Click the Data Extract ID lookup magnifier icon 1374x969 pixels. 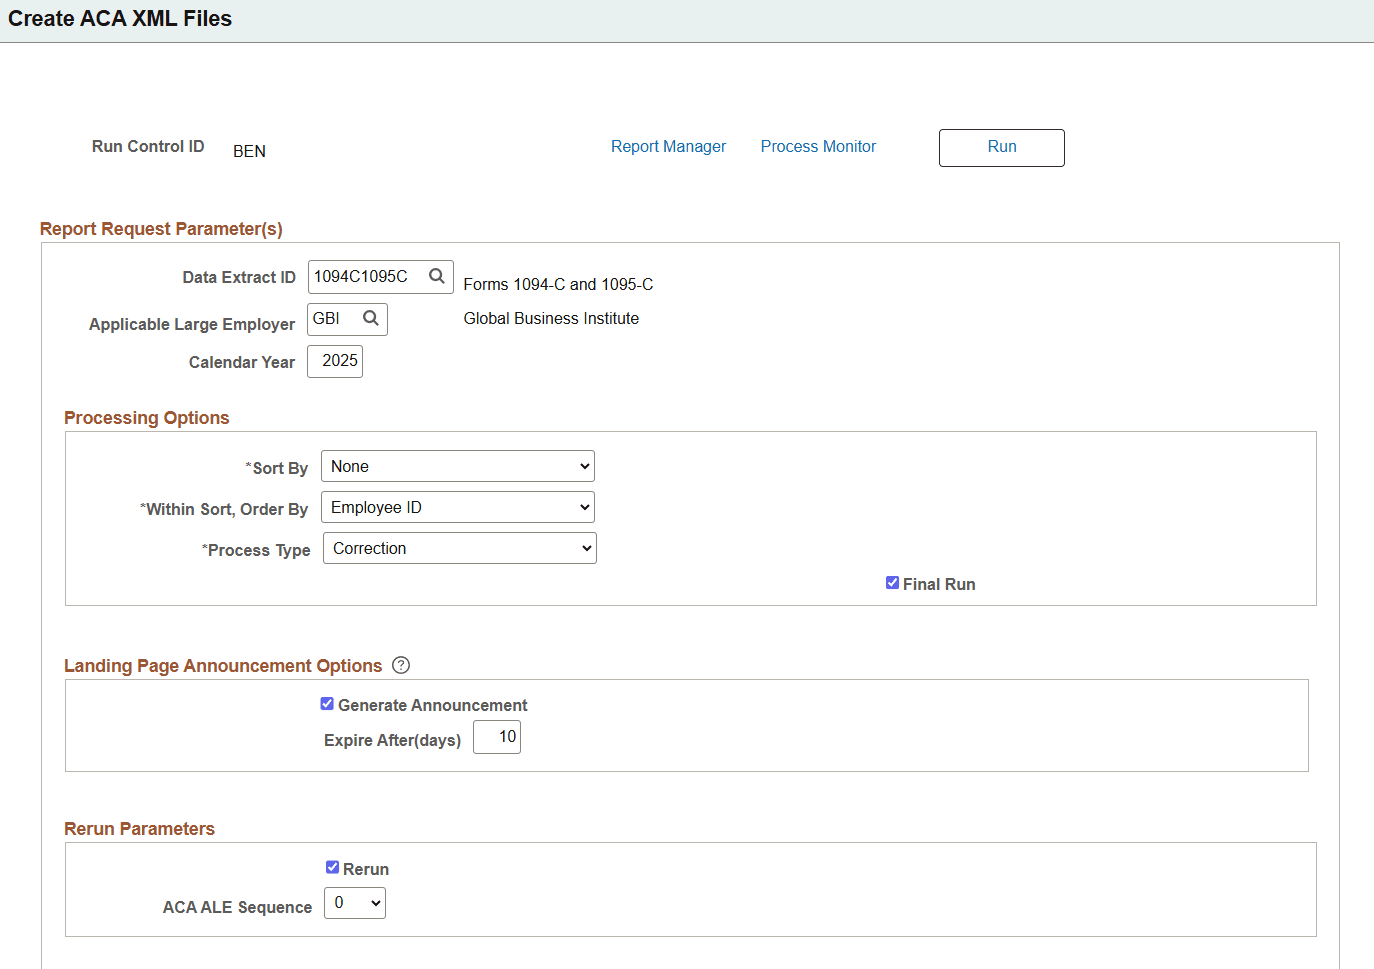(x=437, y=276)
